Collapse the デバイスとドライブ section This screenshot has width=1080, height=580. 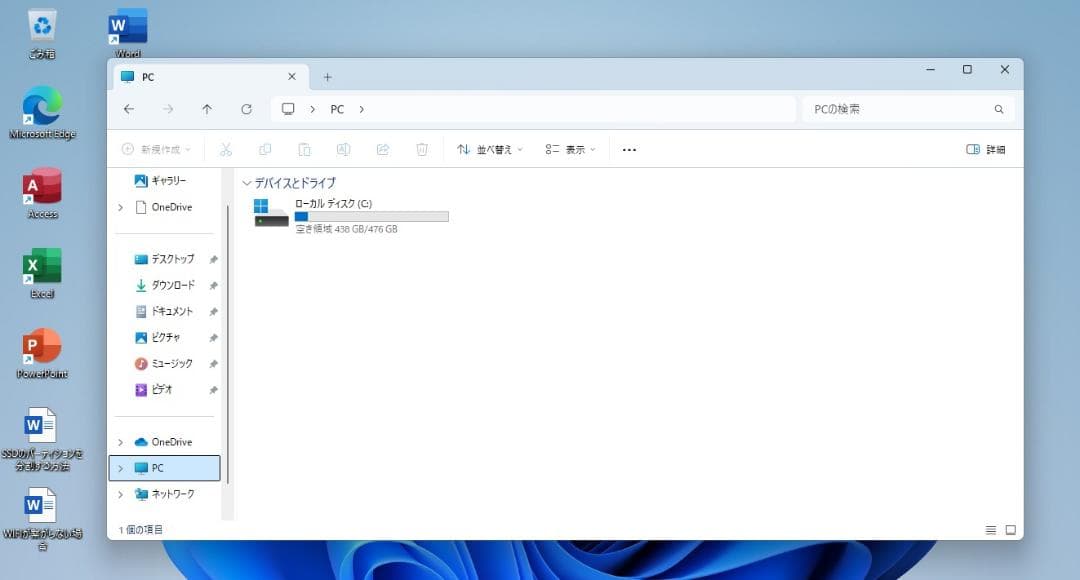[246, 182]
